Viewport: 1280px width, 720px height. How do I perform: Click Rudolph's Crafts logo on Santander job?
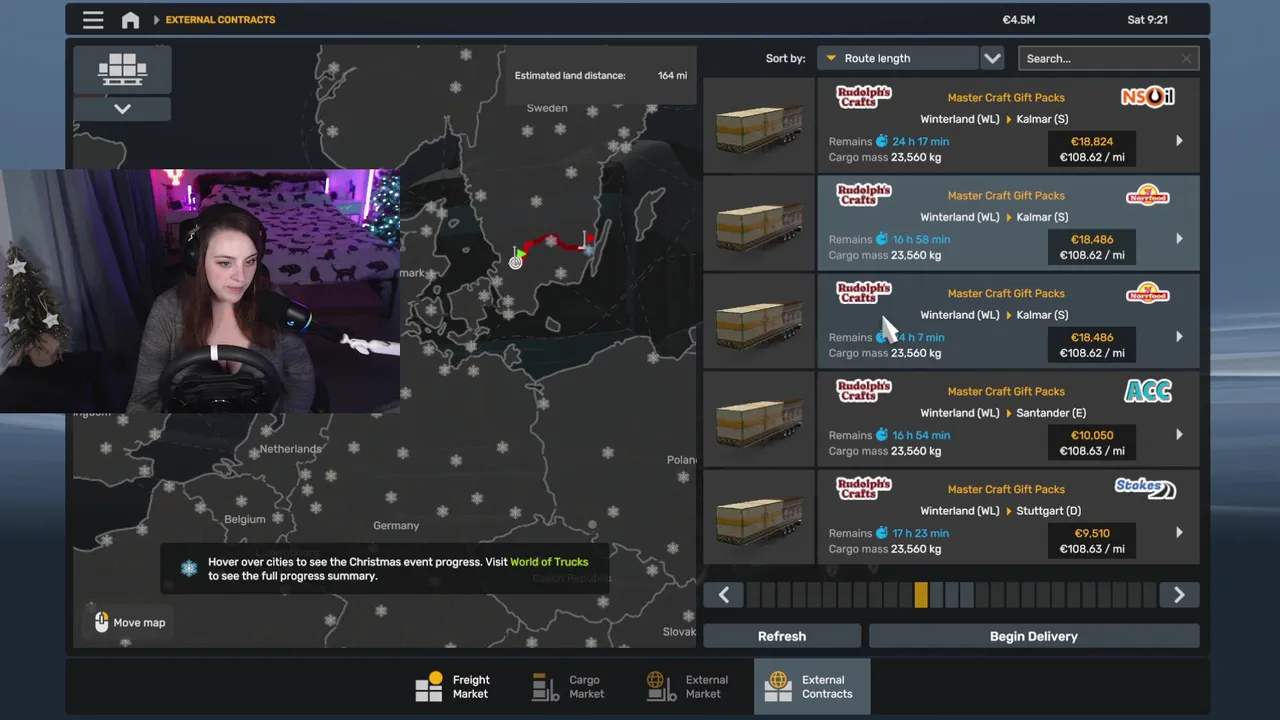(864, 390)
